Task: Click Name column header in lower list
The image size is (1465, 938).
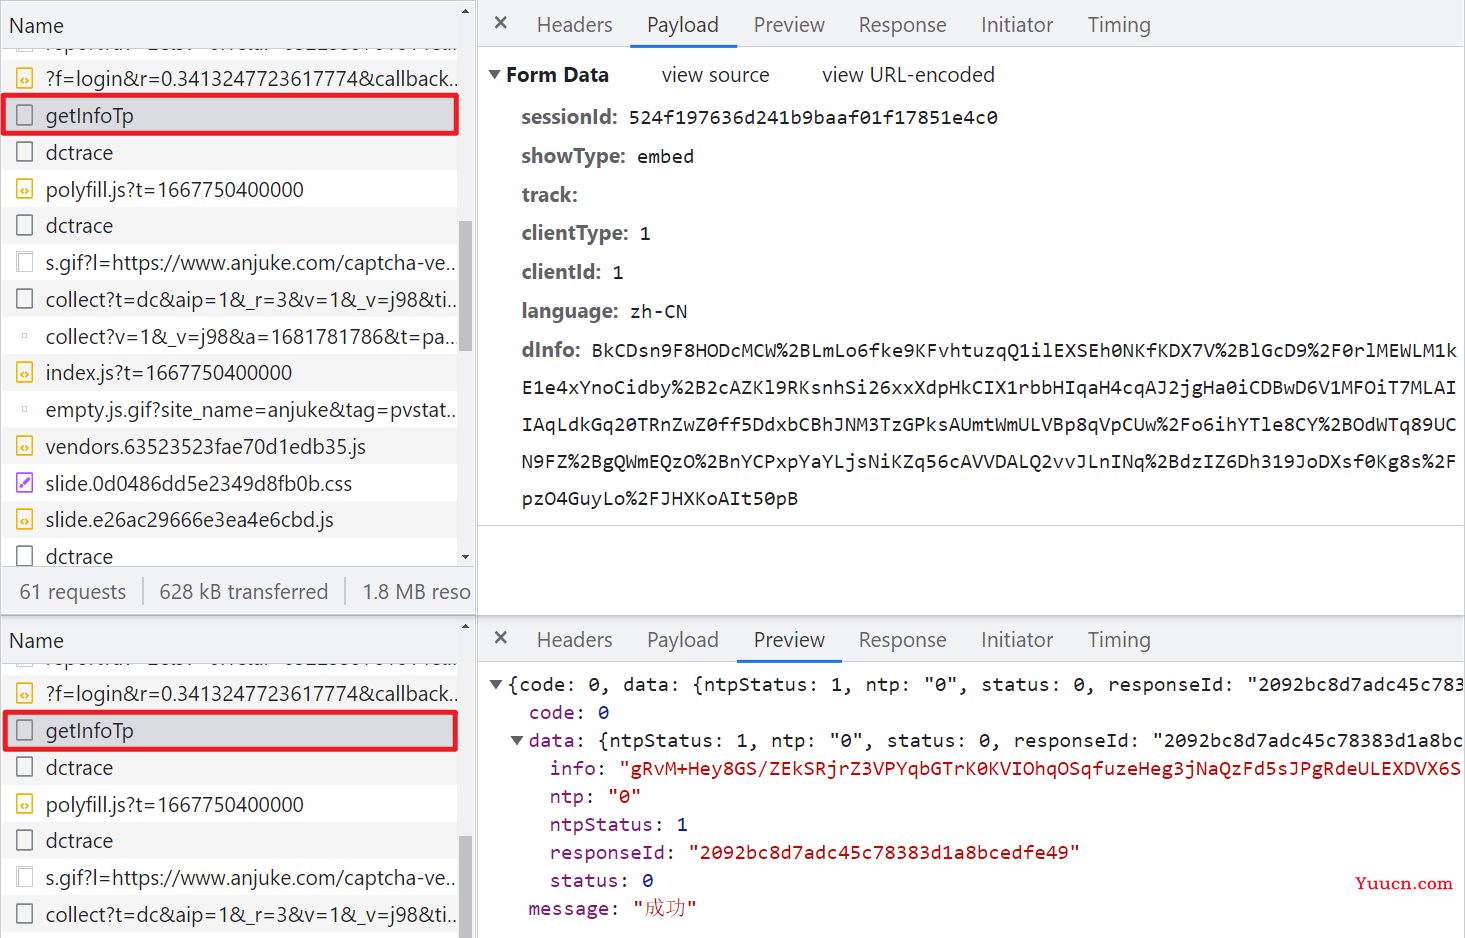Action: (x=36, y=641)
